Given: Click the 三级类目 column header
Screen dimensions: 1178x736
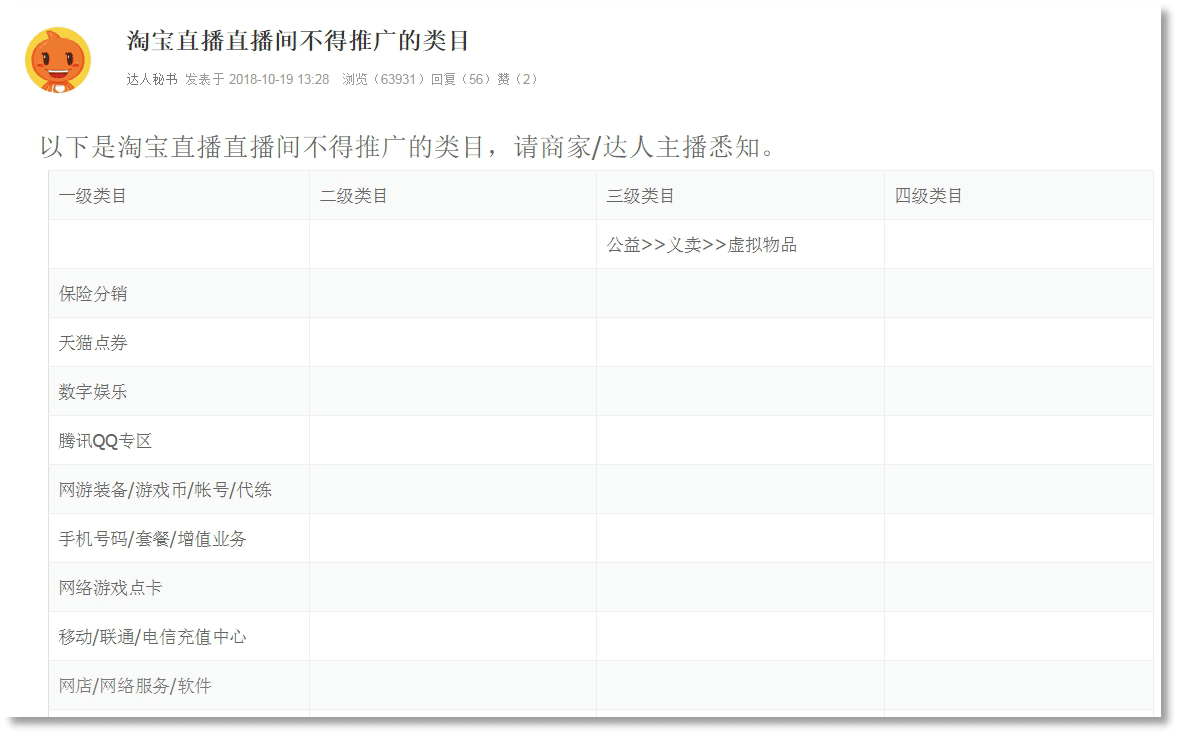Looking at the screenshot, I should tap(641, 196).
